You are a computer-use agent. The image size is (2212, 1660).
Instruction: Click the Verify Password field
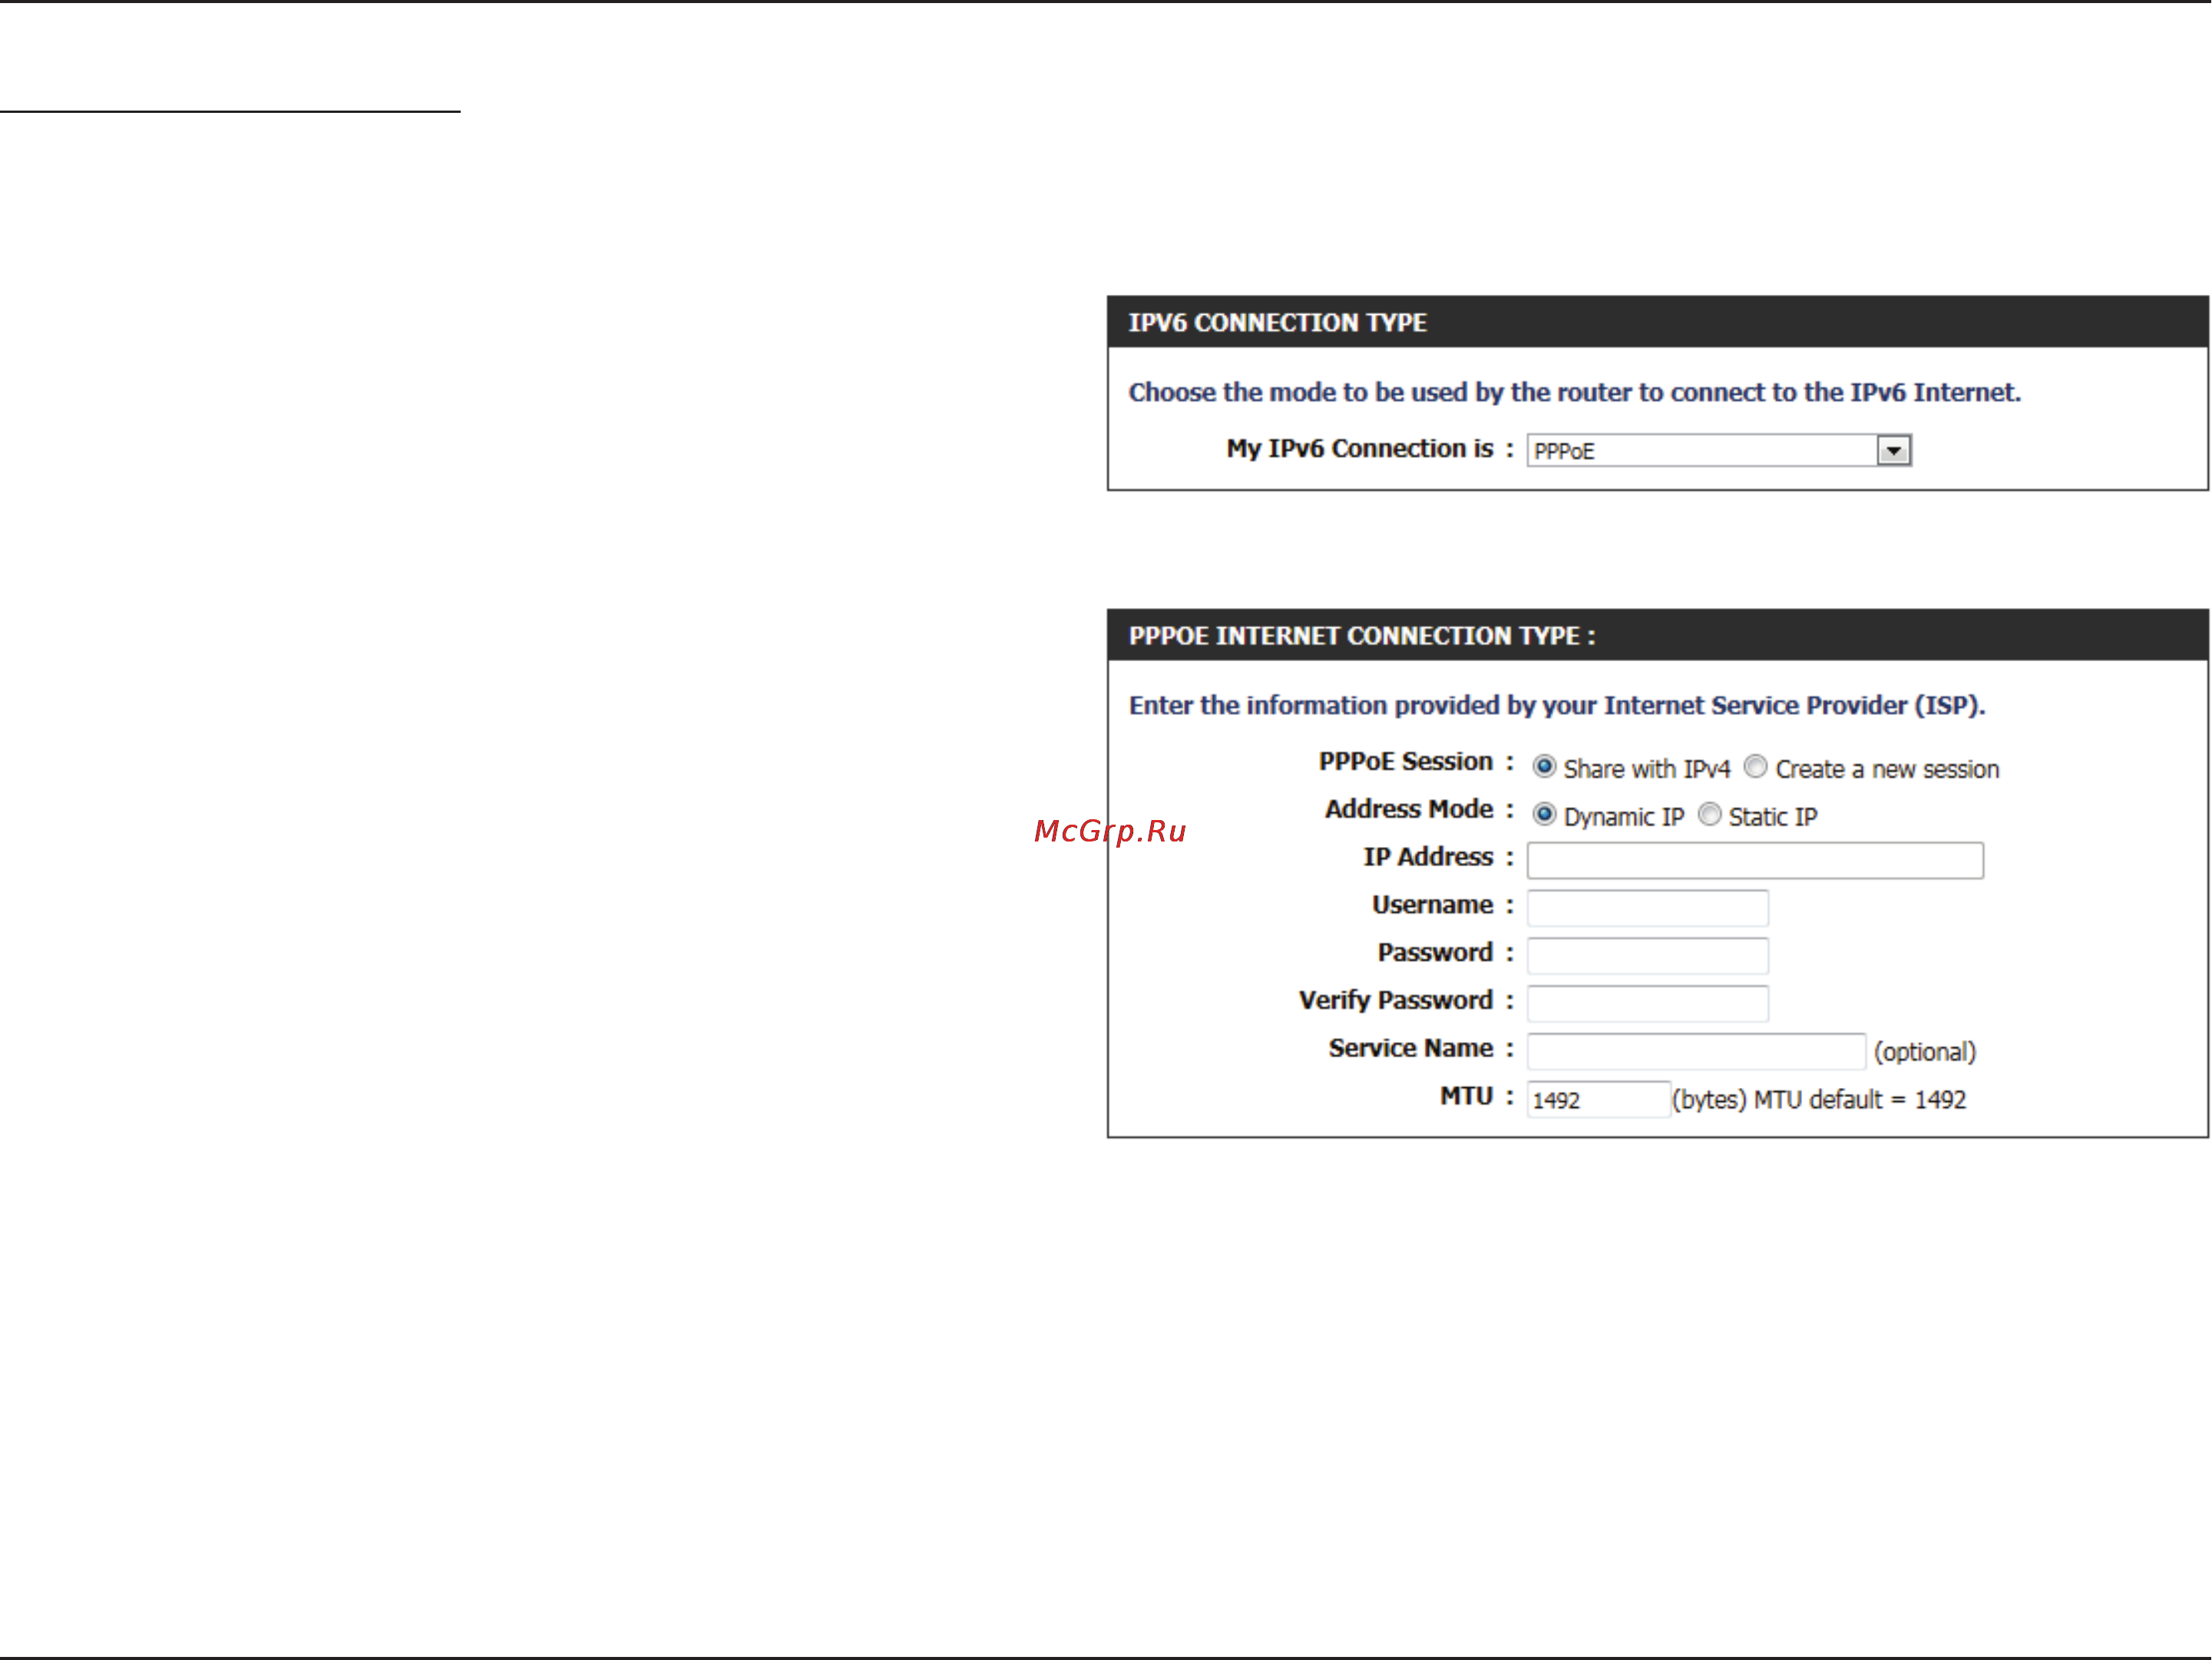coord(1647,1004)
